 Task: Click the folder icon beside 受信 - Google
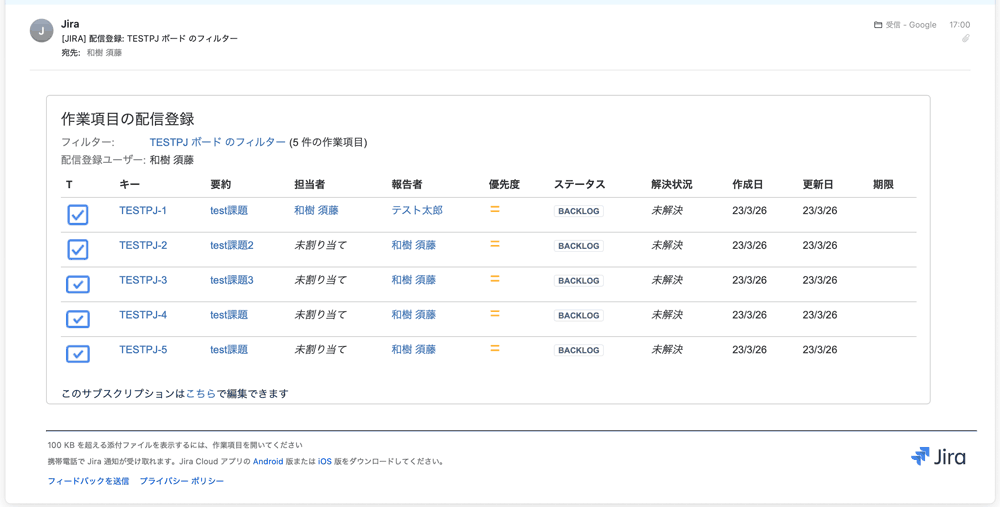(x=878, y=25)
